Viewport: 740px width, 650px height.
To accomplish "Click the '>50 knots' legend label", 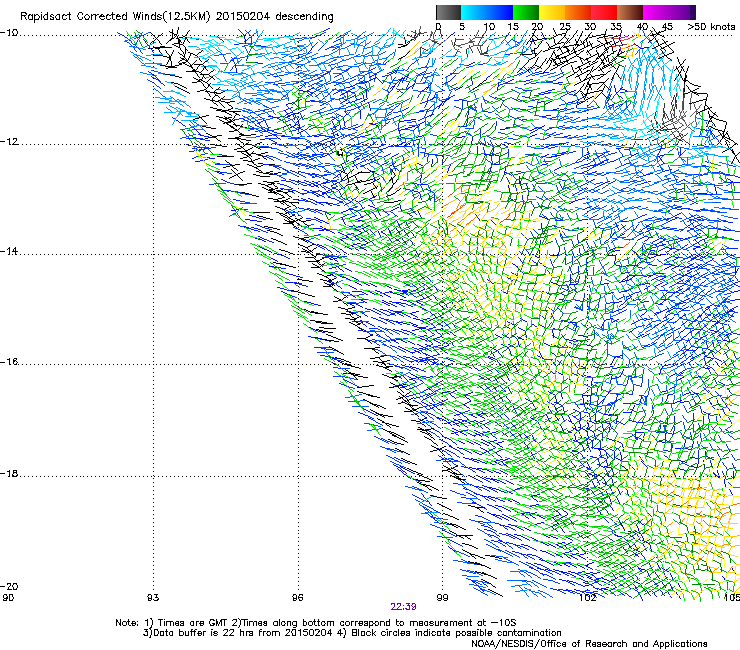I will tap(711, 27).
